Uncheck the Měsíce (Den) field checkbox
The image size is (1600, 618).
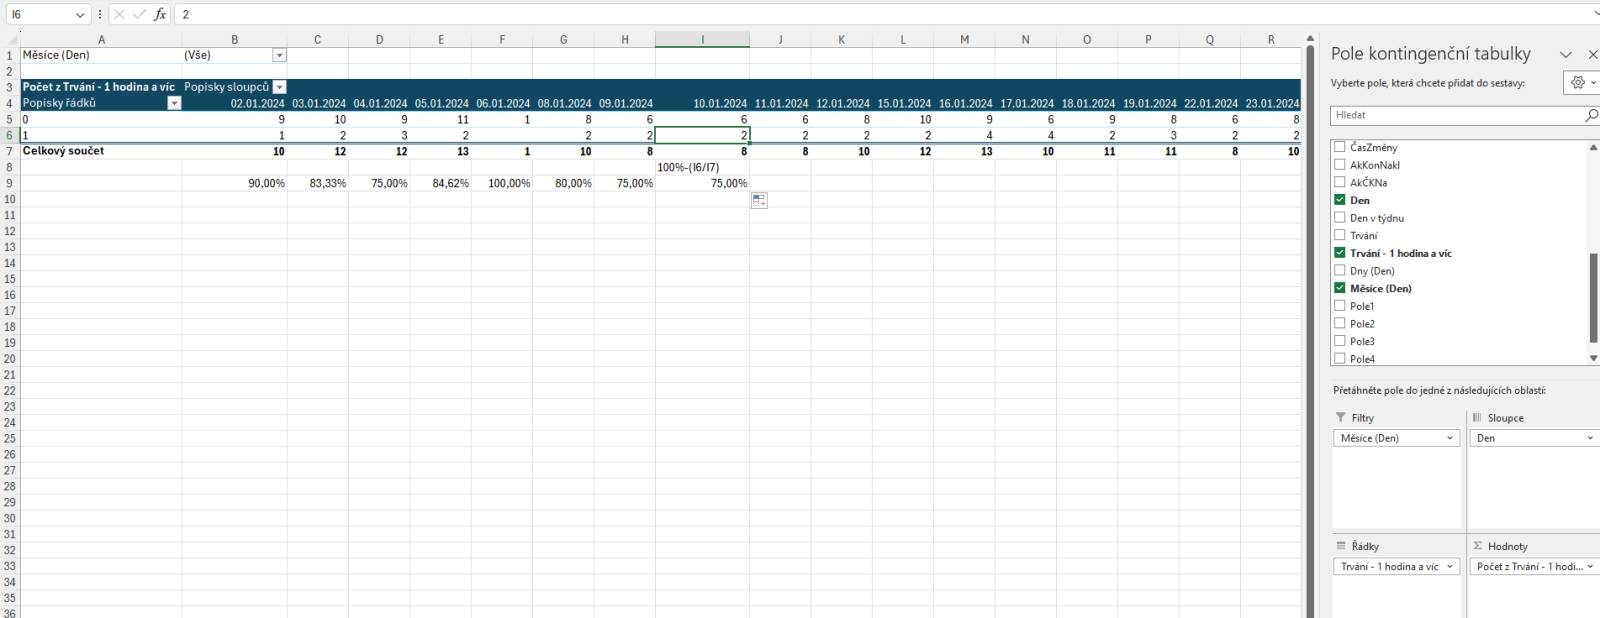[1340, 288]
